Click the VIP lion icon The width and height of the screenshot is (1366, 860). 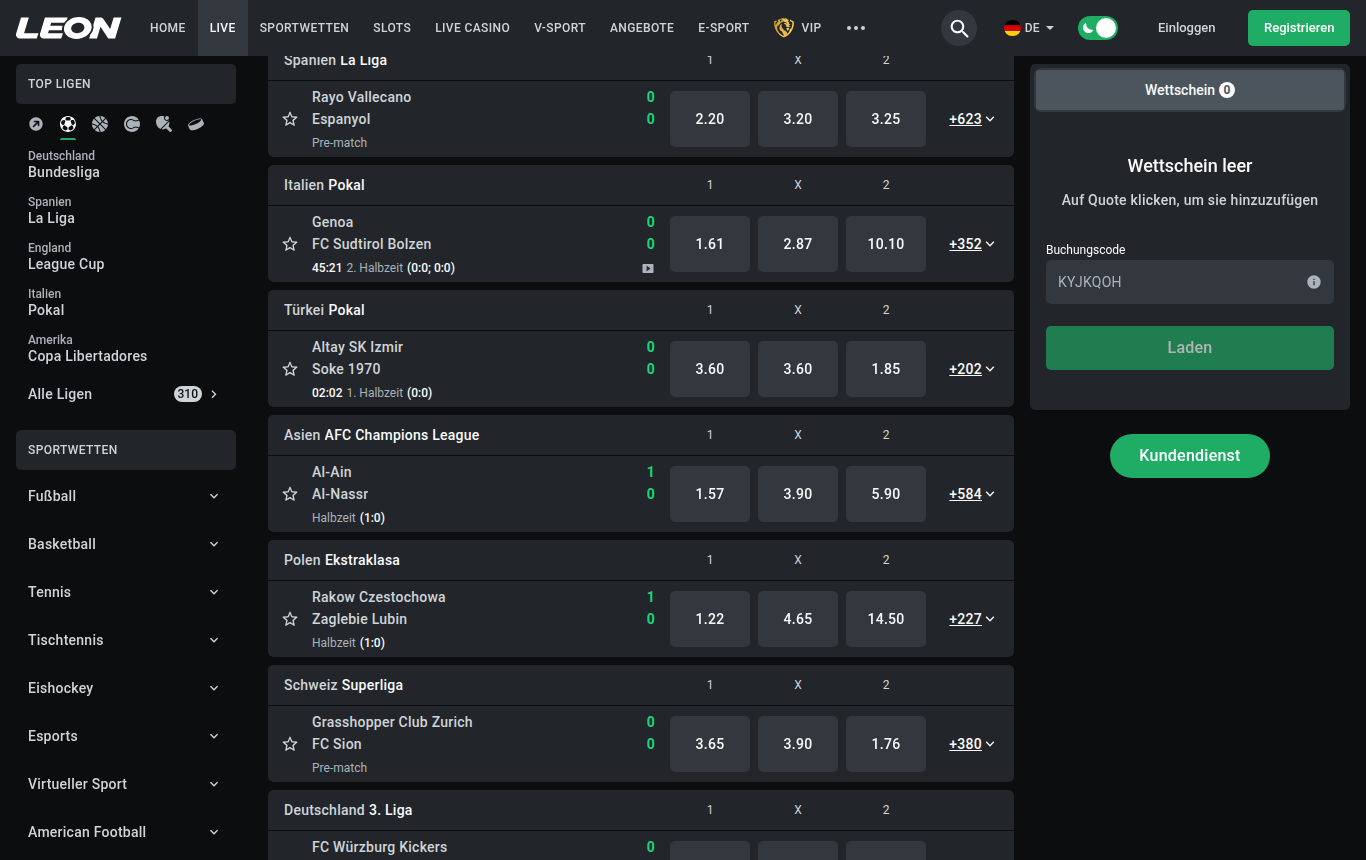[784, 28]
